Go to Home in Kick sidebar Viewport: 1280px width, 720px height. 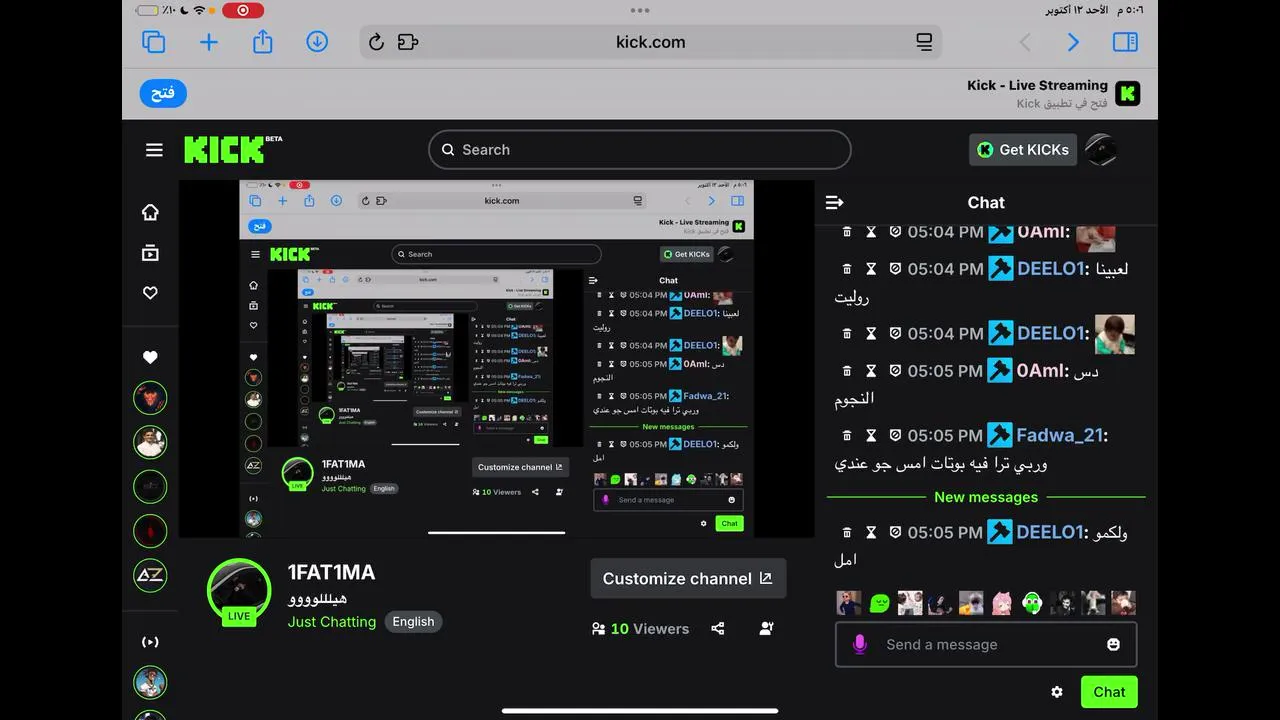click(x=150, y=212)
